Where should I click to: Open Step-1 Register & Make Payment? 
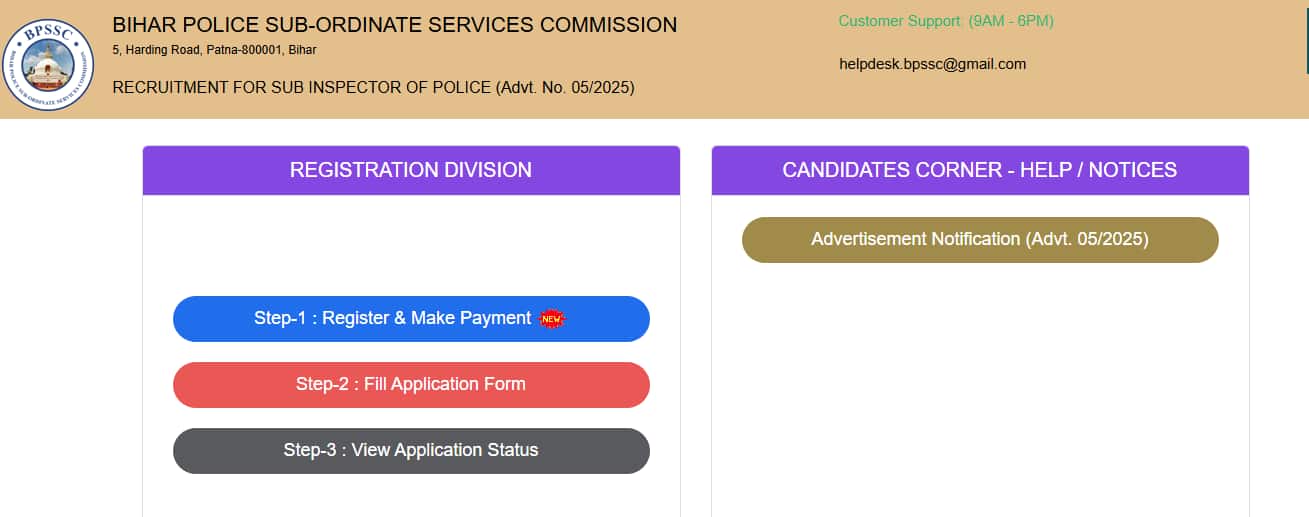[x=411, y=319]
